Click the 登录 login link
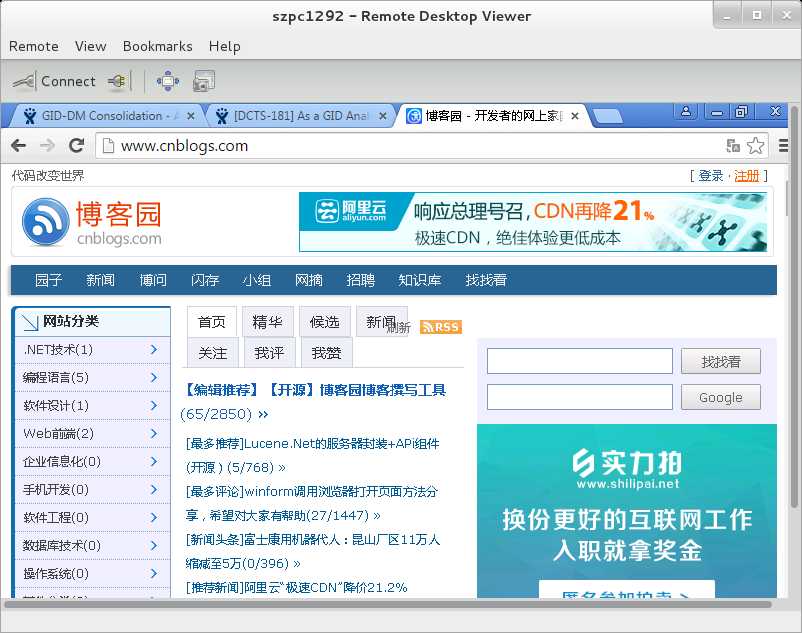The image size is (802, 633). point(710,176)
